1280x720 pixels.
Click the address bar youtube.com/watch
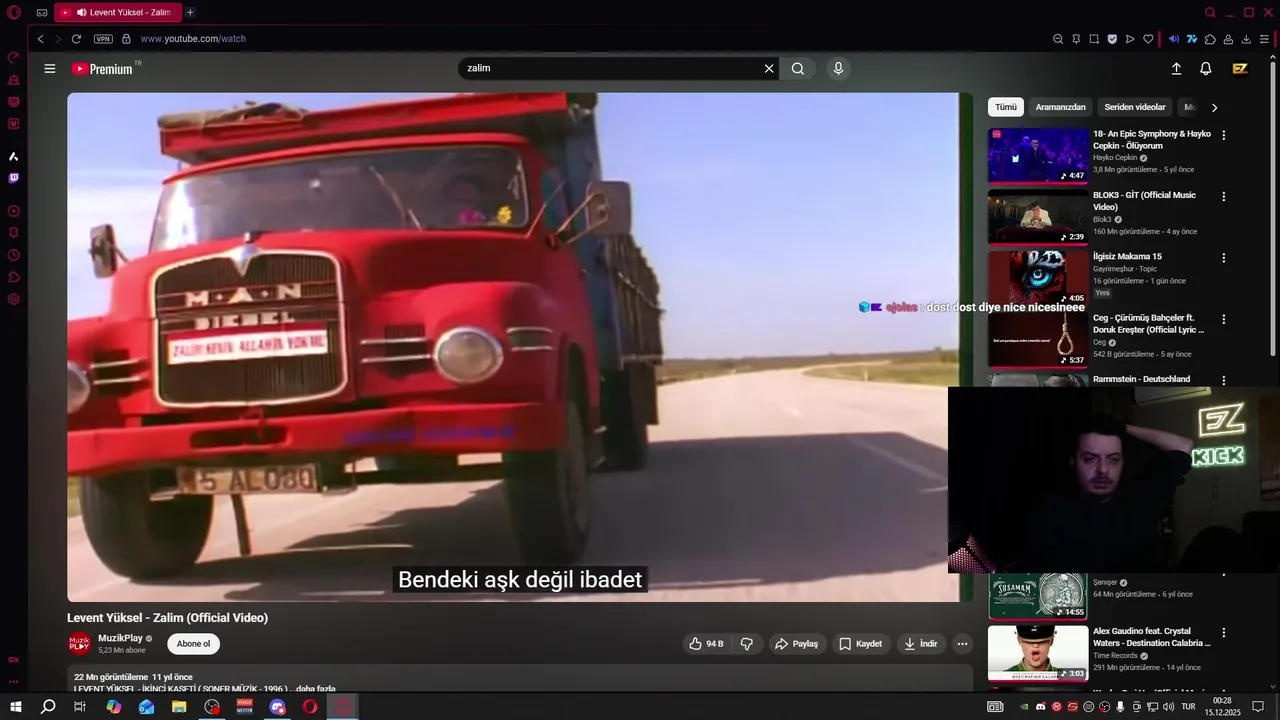[193, 39]
